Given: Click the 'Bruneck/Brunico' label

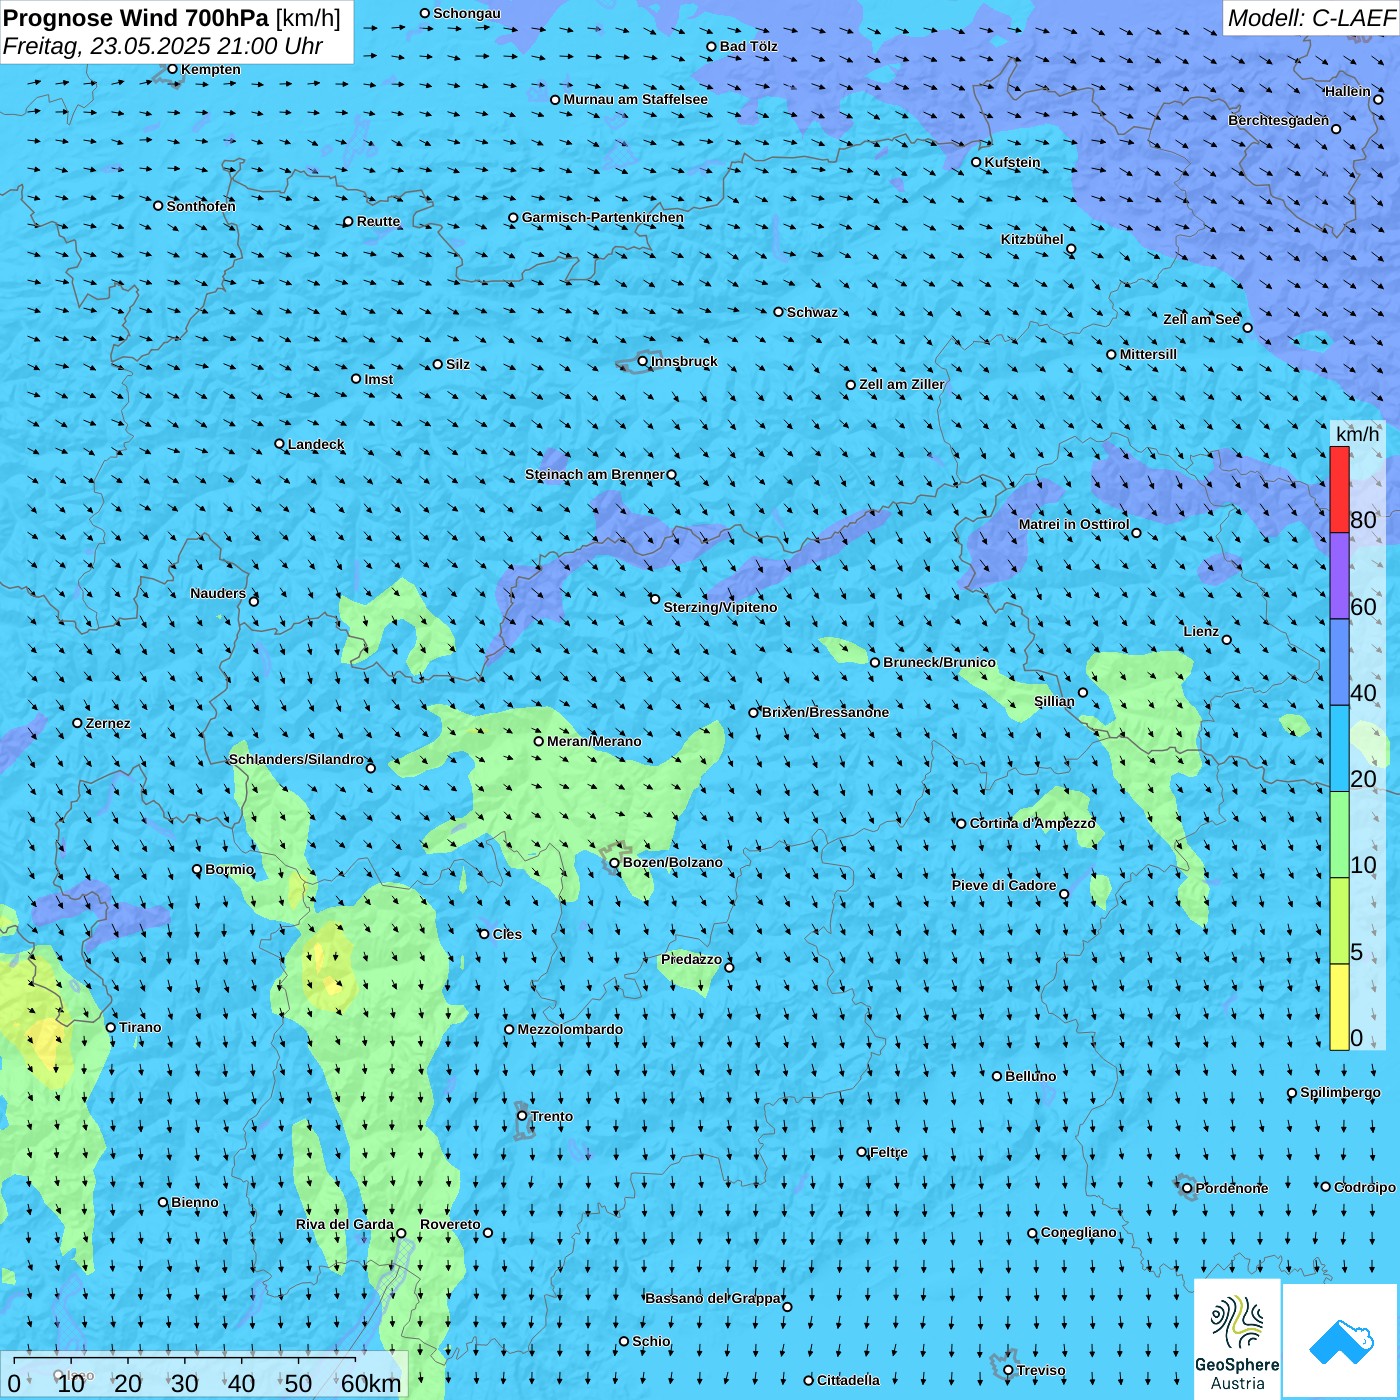Looking at the screenshot, I should pyautogui.click(x=939, y=662).
